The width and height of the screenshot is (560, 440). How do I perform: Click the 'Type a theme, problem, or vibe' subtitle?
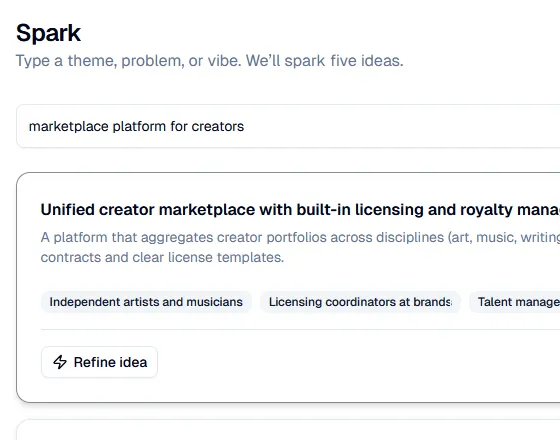coord(210,60)
